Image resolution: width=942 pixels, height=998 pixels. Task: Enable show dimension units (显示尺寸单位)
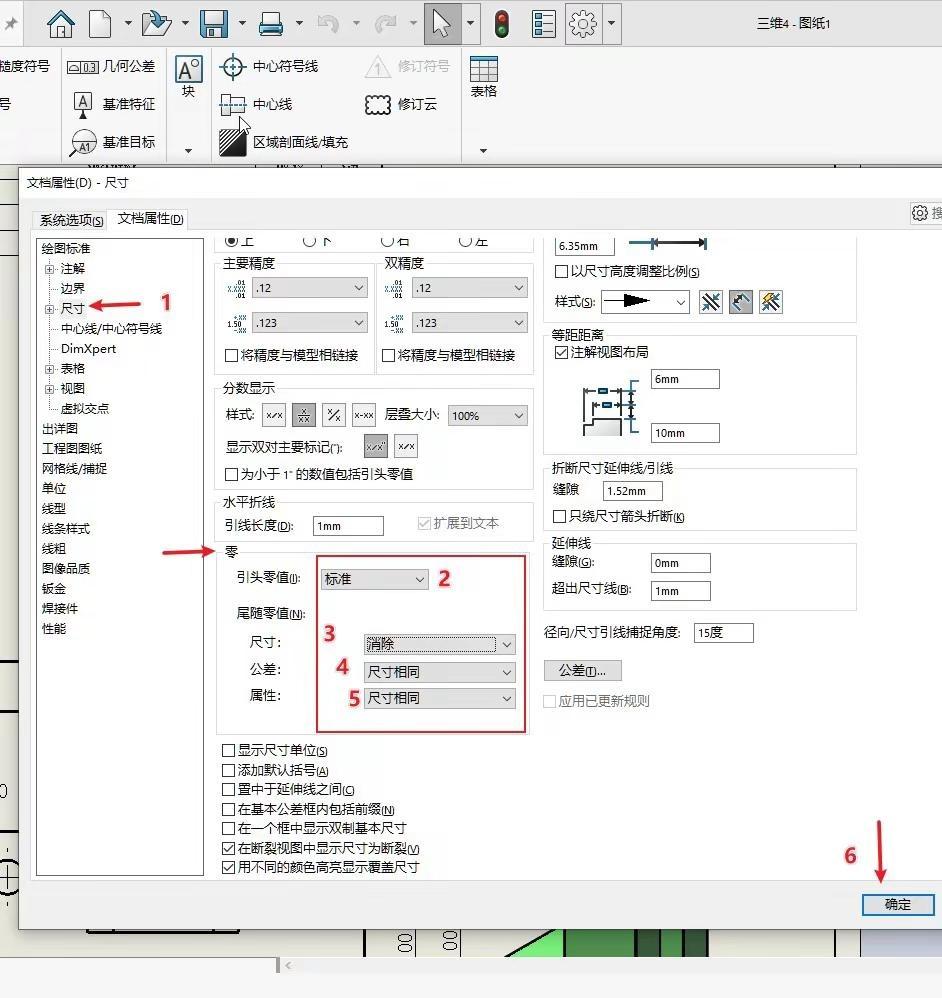coord(228,750)
